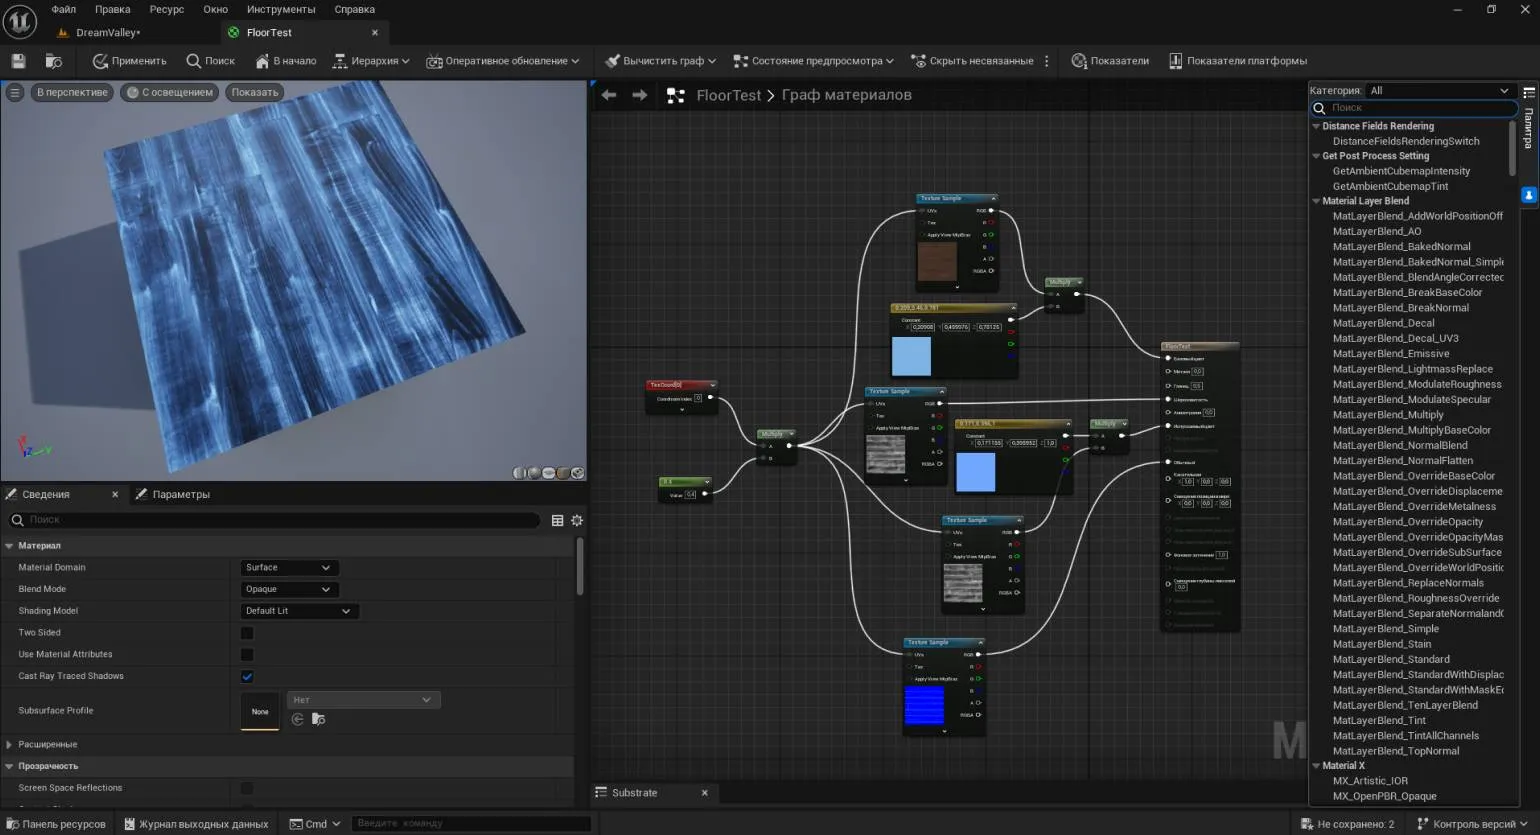This screenshot has width=1540, height=835.
Task: Click the save material icon
Action: pos(18,61)
